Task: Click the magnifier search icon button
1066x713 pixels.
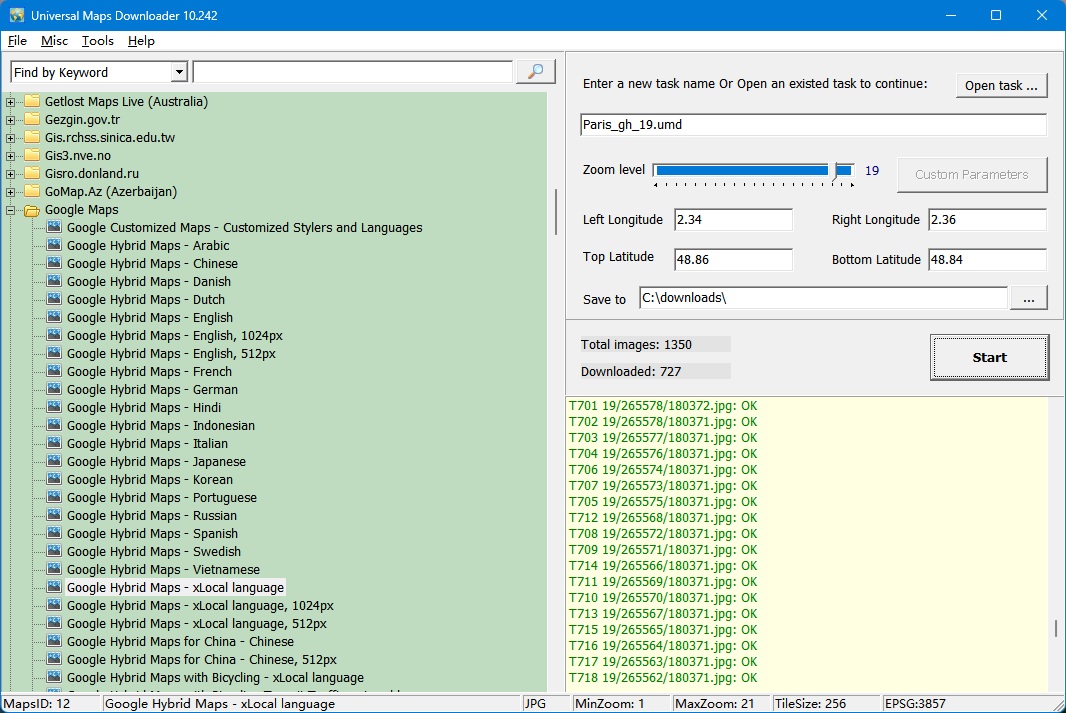Action: click(x=536, y=72)
